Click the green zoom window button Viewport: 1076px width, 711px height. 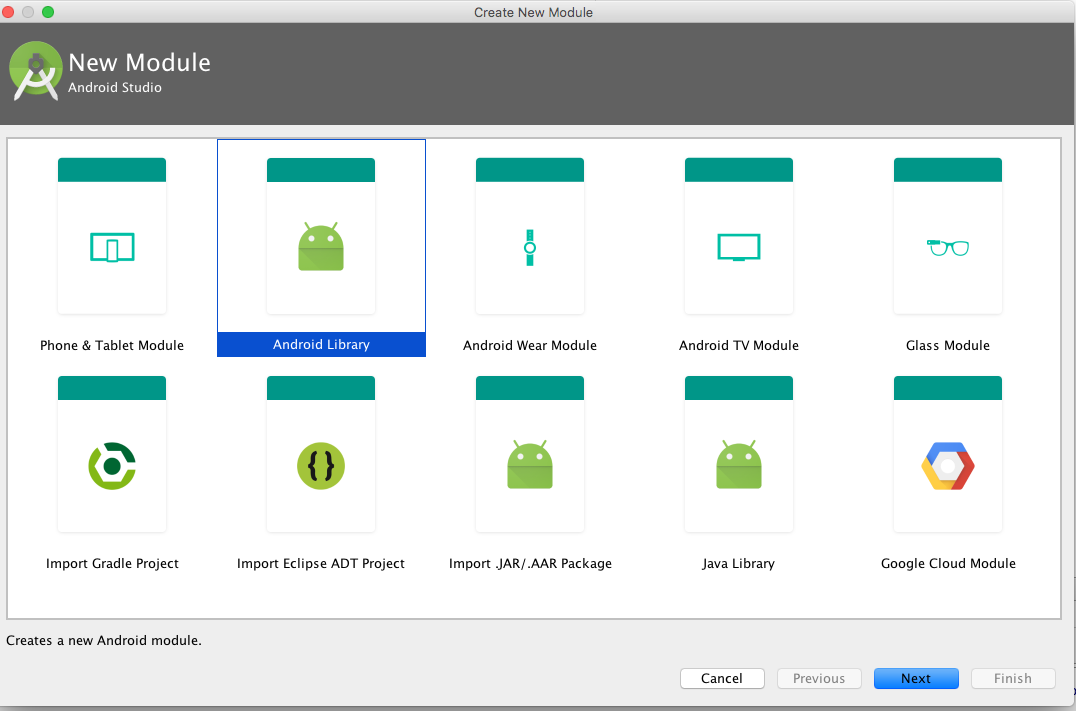click(x=48, y=12)
